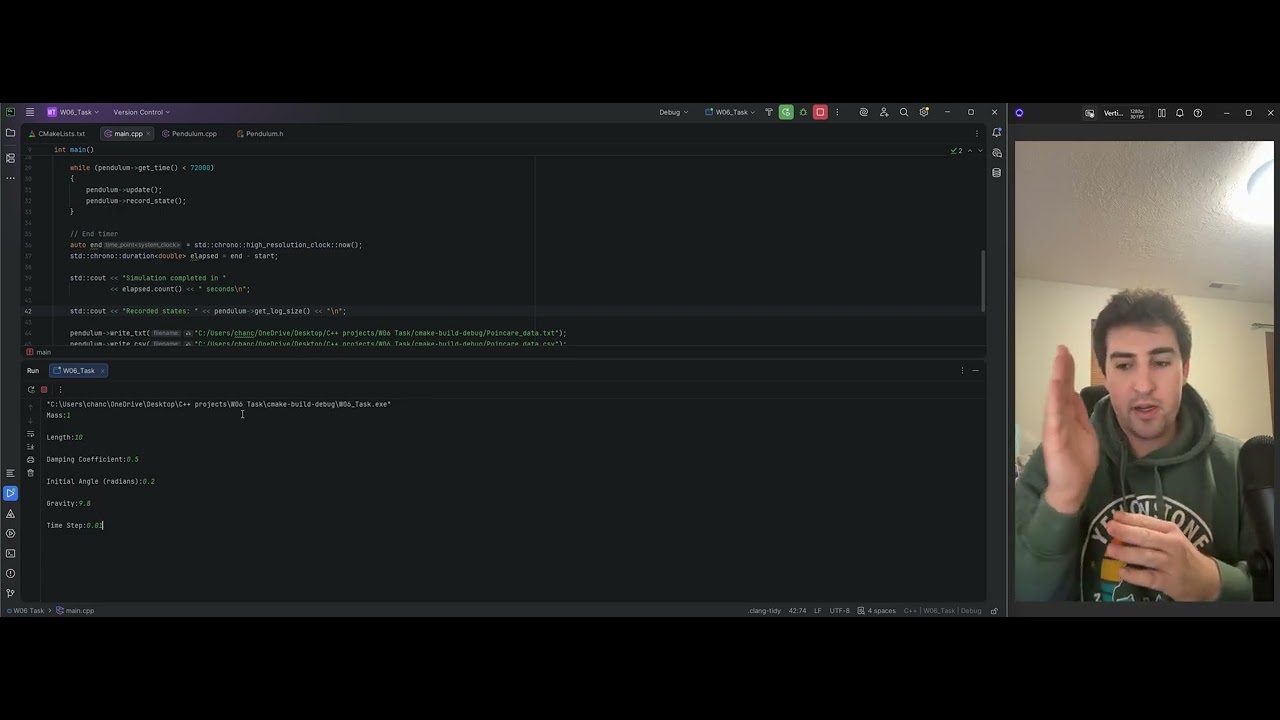This screenshot has height=720, width=1280.
Task: Open the Services tool window icon
Action: [x=10, y=533]
